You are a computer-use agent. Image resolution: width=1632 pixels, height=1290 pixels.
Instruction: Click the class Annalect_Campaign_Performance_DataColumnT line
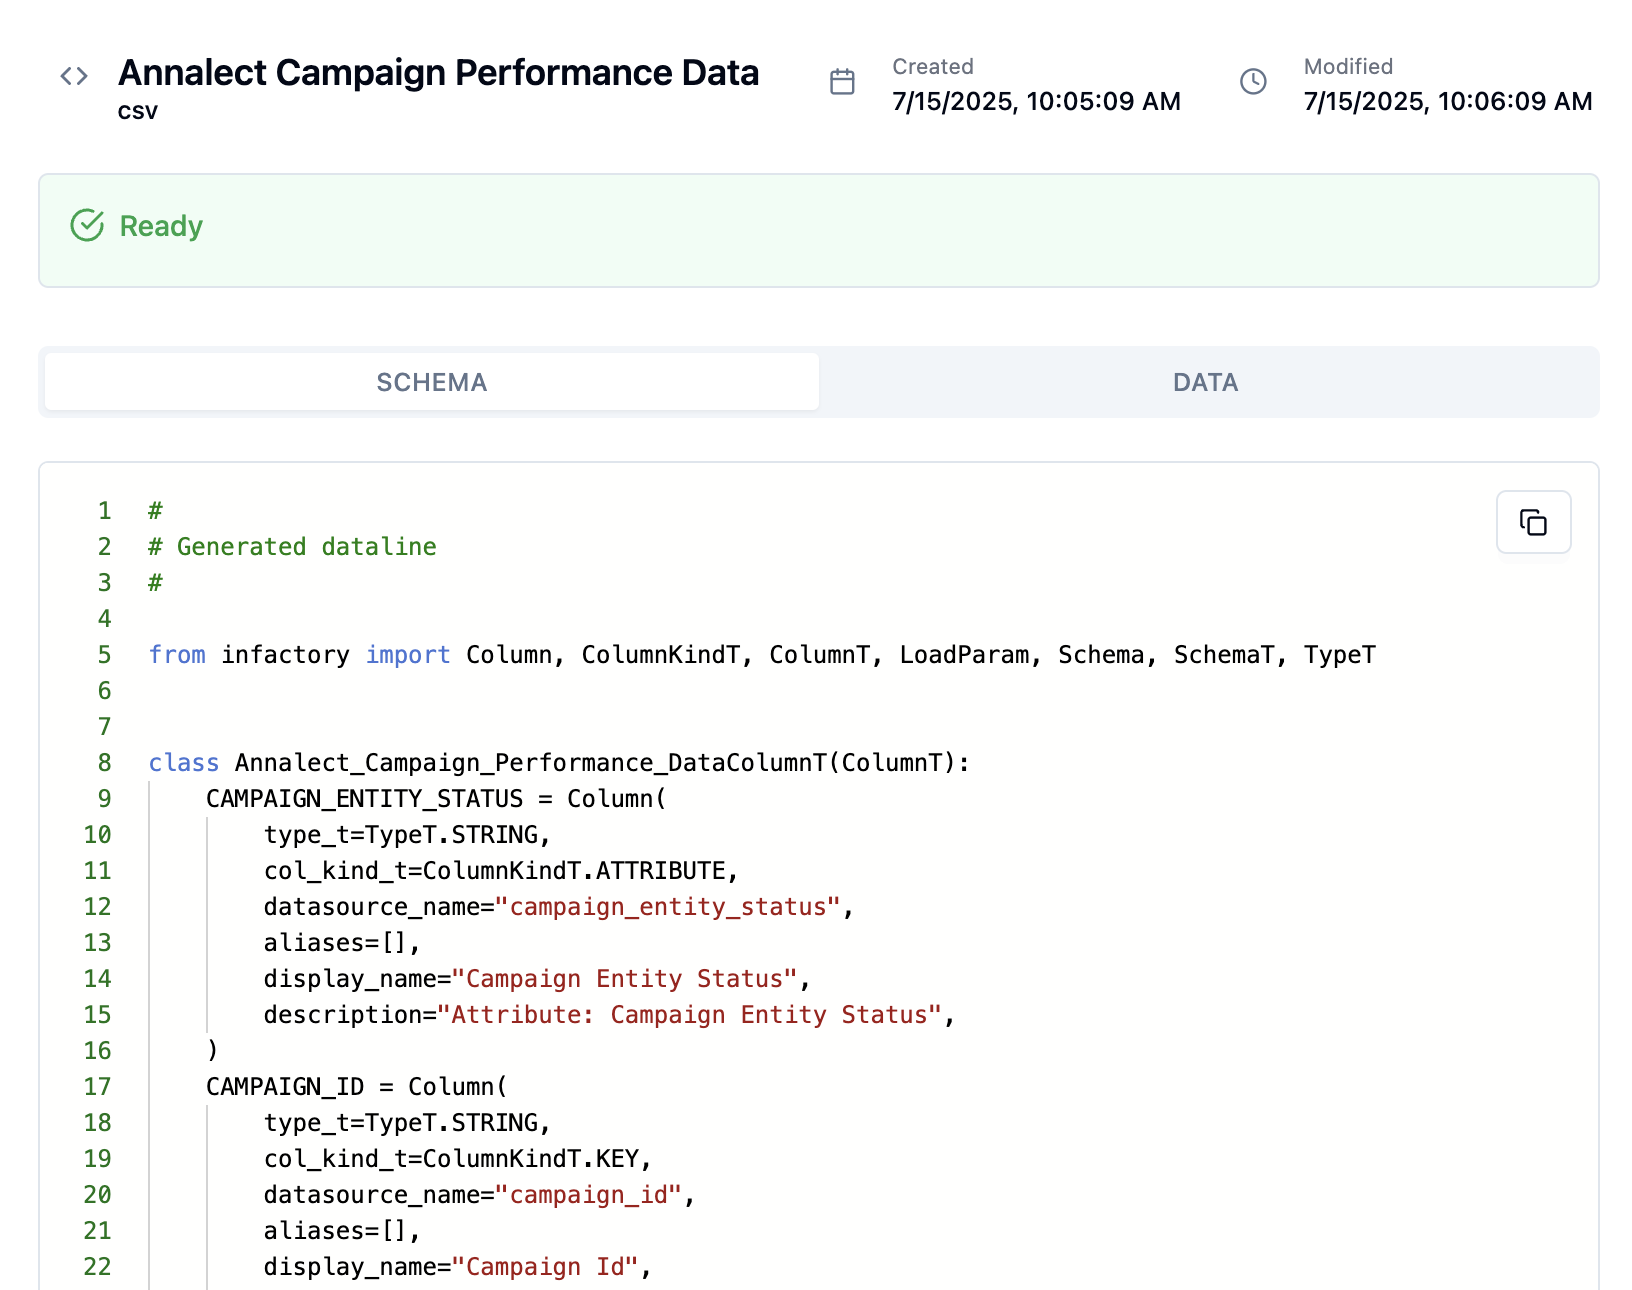tap(559, 763)
